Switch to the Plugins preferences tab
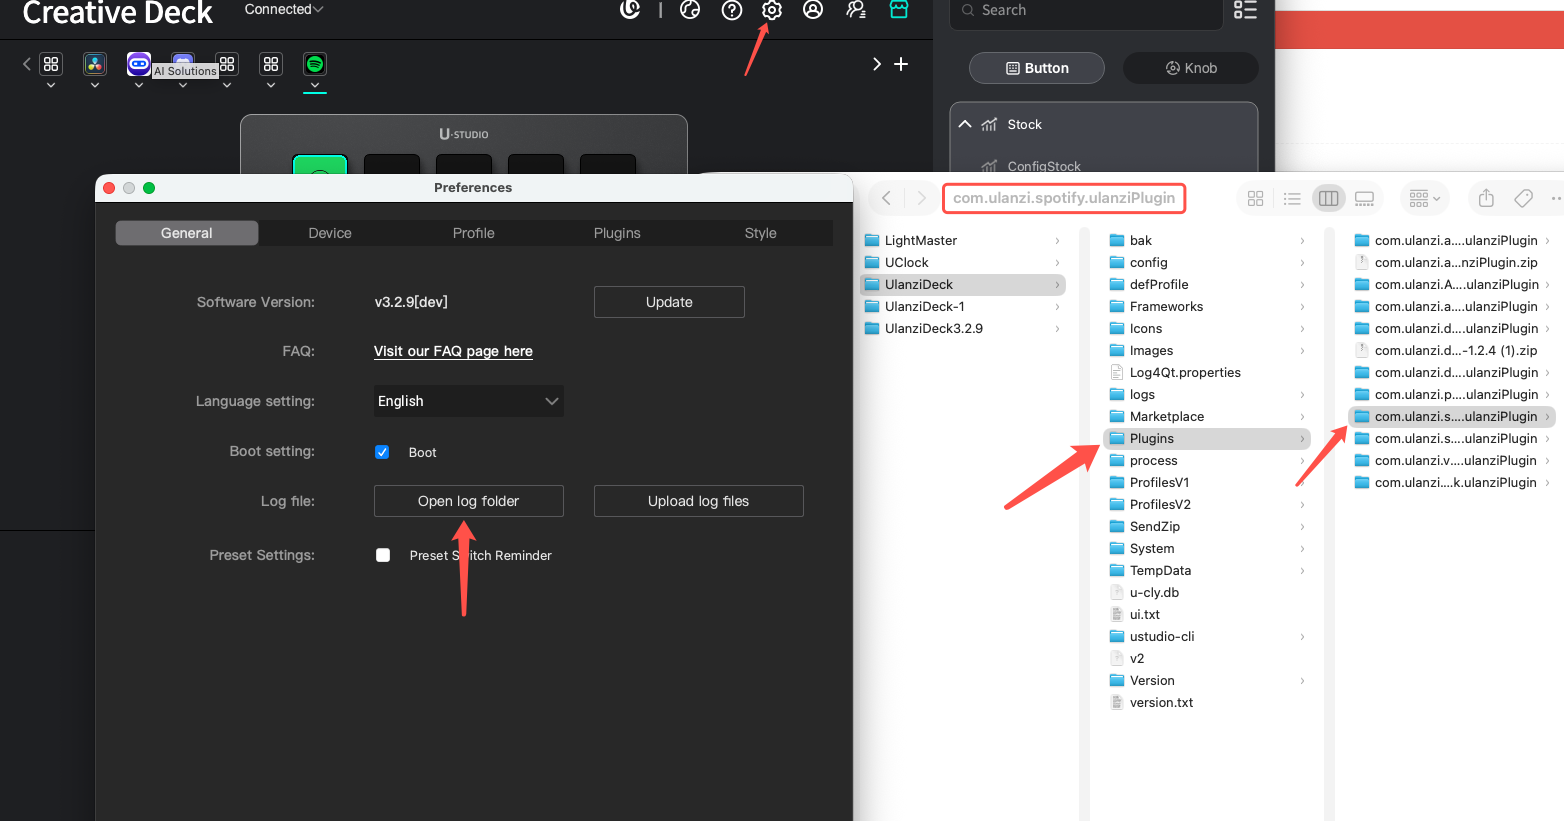1564x821 pixels. coord(617,233)
